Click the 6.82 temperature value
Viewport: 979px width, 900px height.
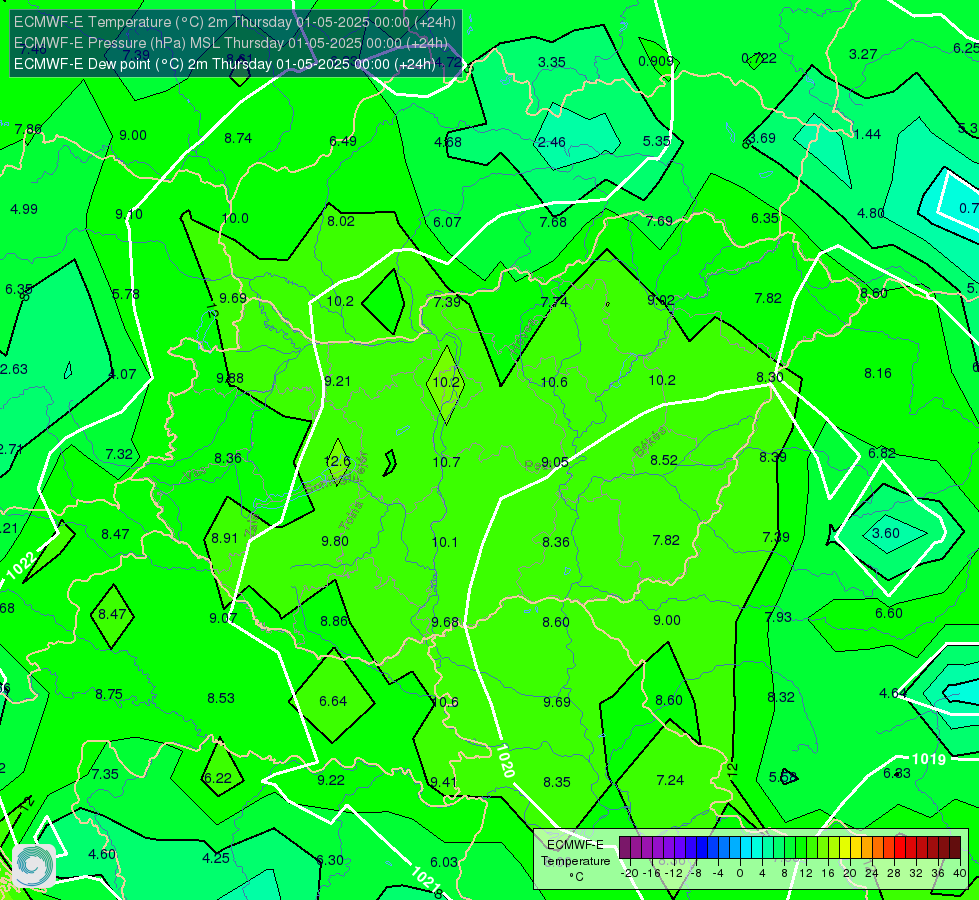tap(882, 453)
